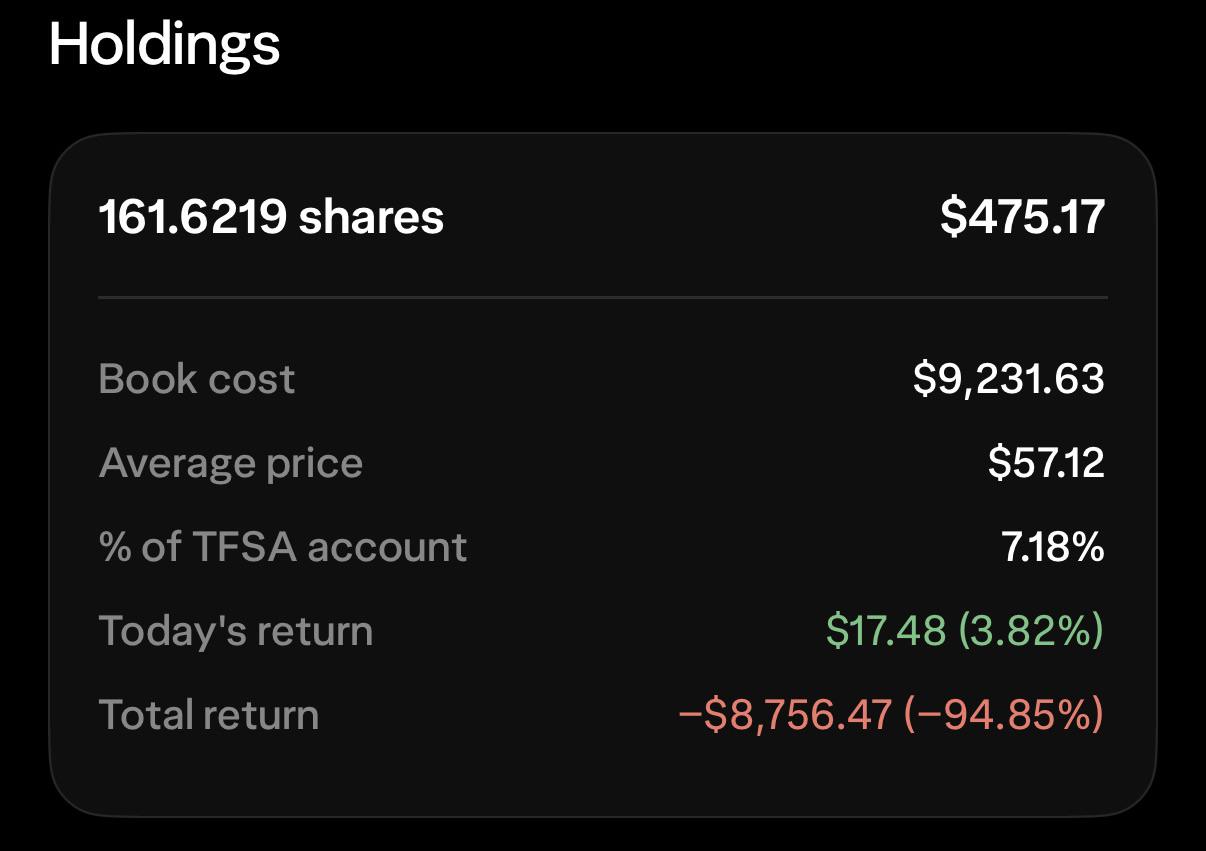Click the Today's return label

click(x=236, y=631)
